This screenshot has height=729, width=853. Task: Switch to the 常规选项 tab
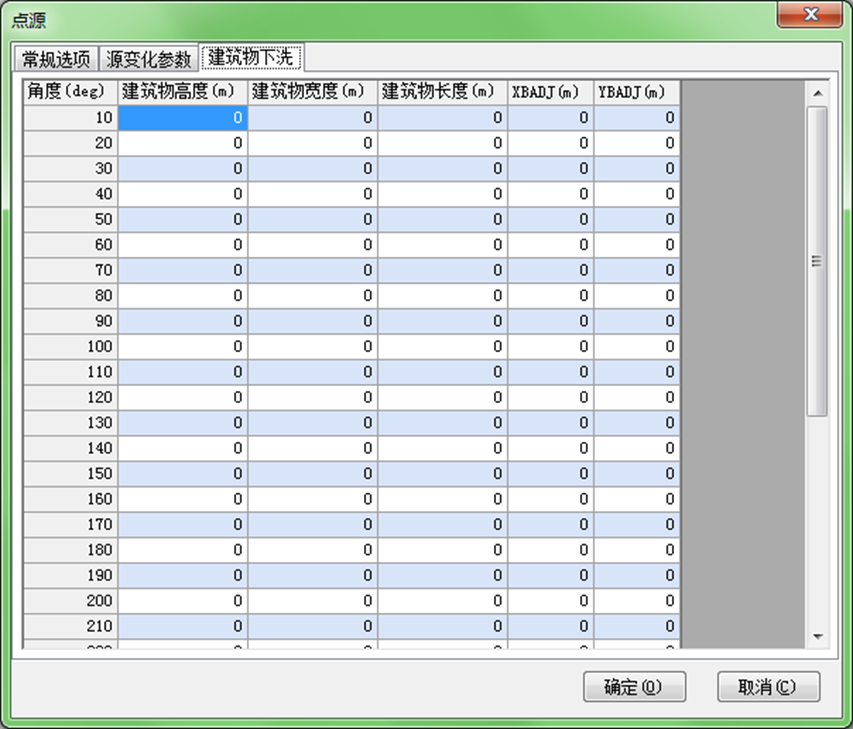(x=56, y=59)
